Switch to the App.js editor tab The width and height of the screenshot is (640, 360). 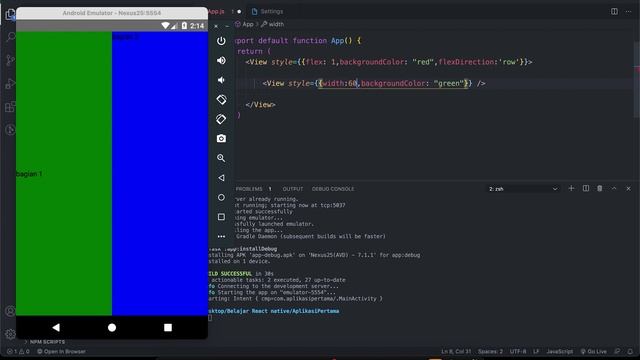pos(216,11)
